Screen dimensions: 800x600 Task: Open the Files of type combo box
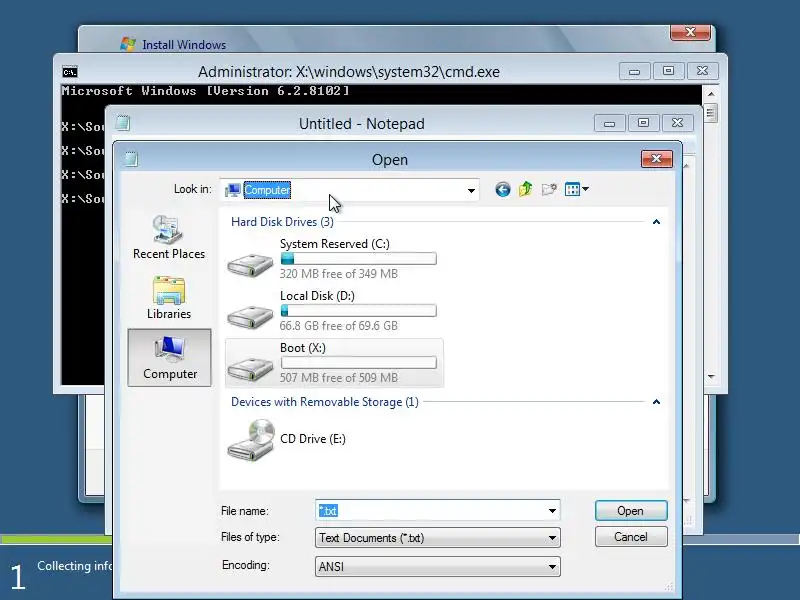point(438,538)
